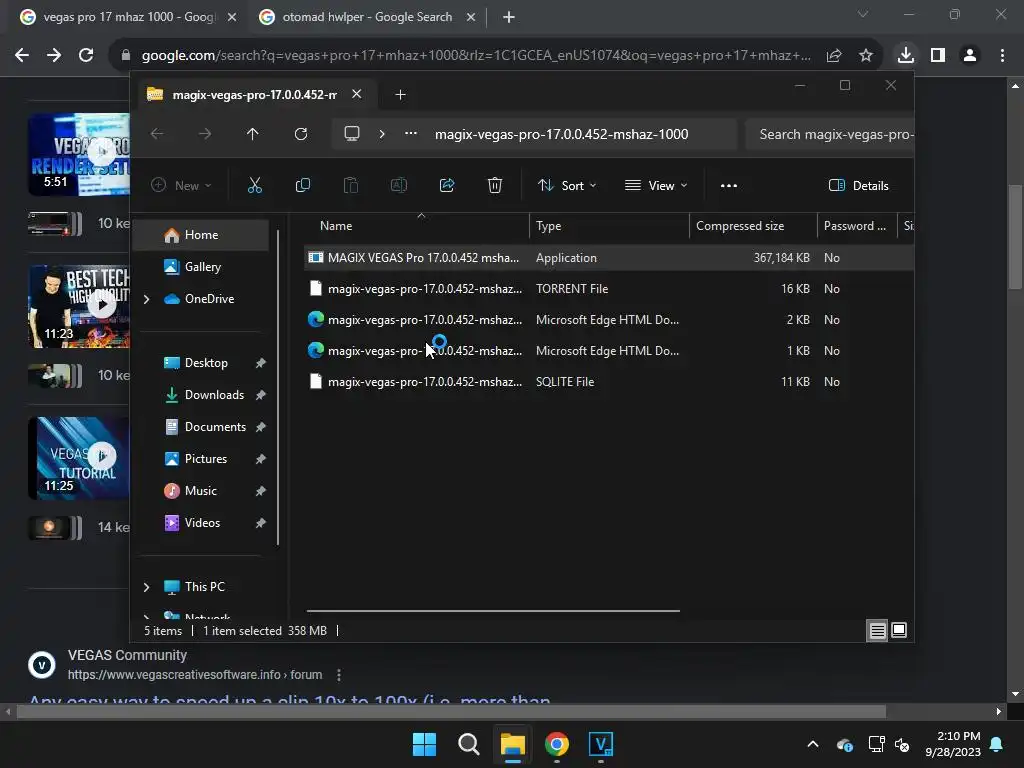This screenshot has width=1024, height=768.
Task: Switch to vegas pro 17 Chrome tab
Action: 128,17
